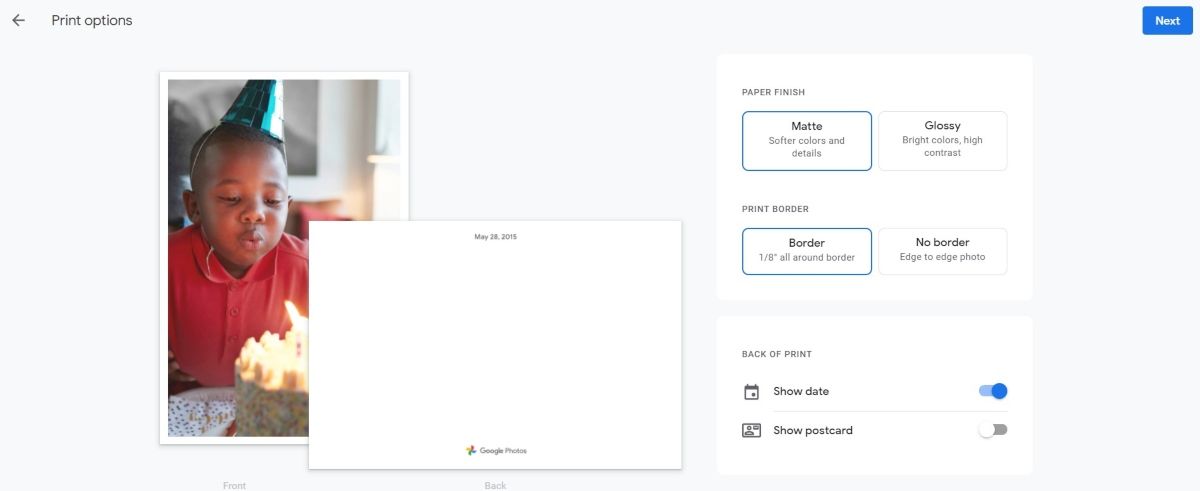Click the back arrow icon

tap(19, 20)
